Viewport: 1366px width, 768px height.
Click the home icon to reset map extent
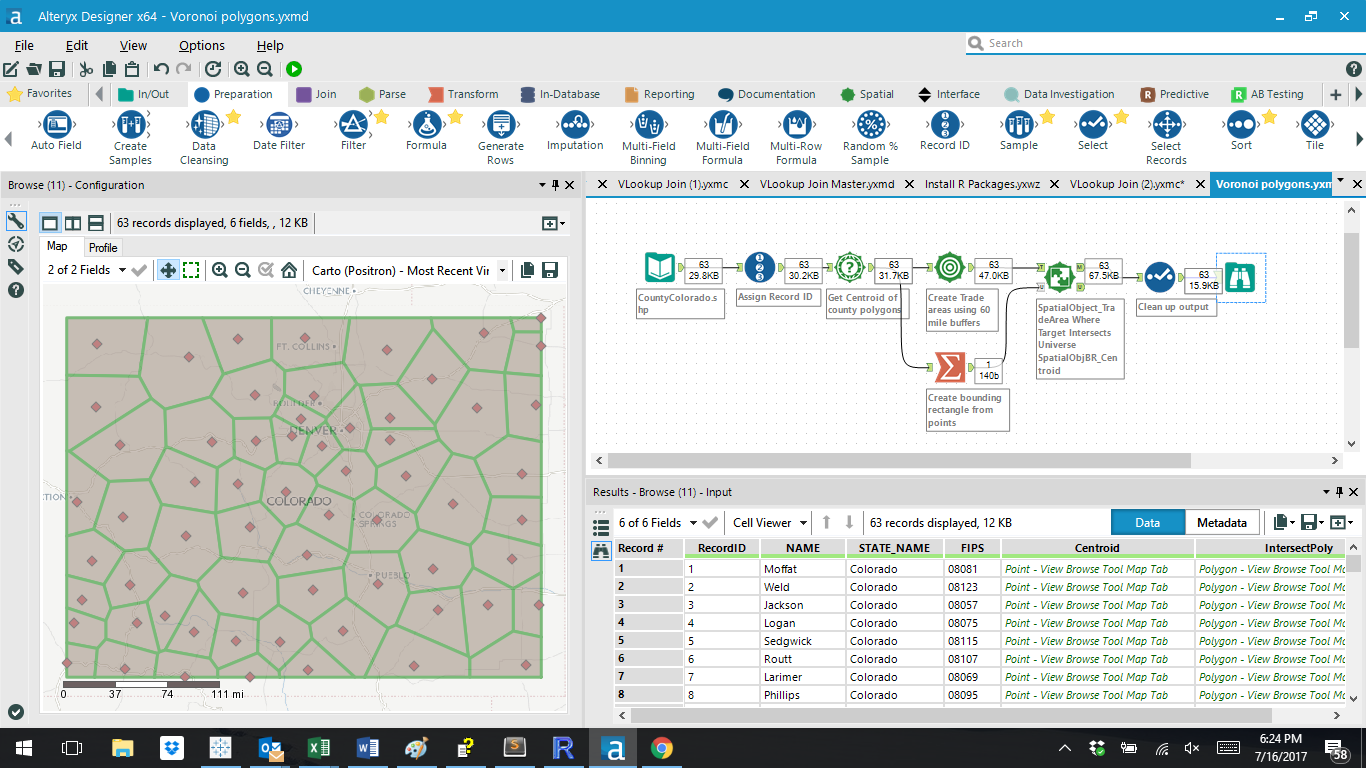click(287, 270)
